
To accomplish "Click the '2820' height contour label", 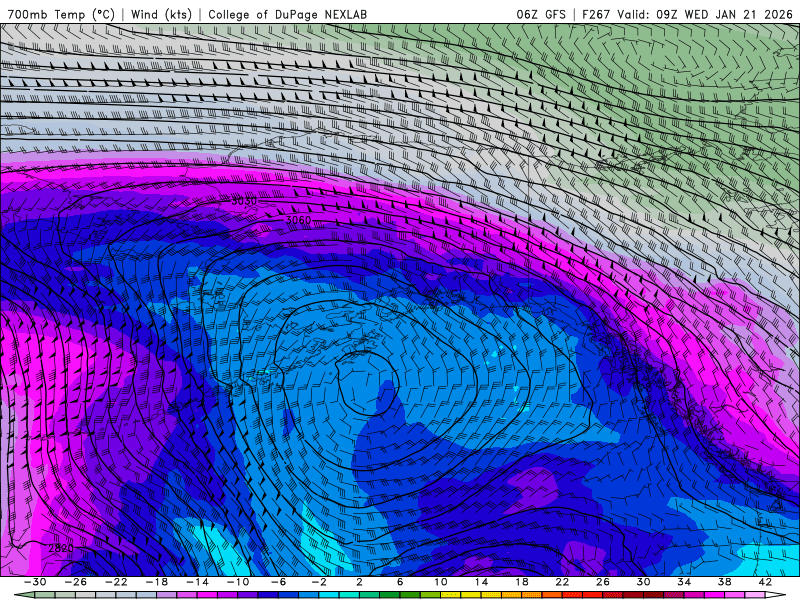I will point(61,548).
